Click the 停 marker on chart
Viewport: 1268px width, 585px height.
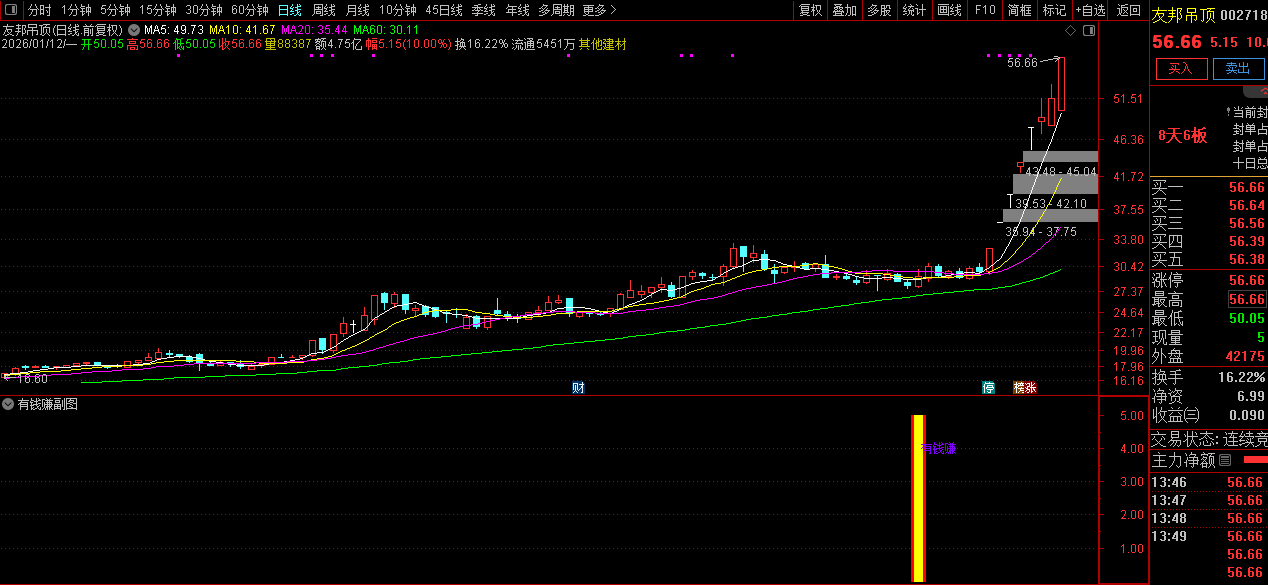[x=989, y=388]
